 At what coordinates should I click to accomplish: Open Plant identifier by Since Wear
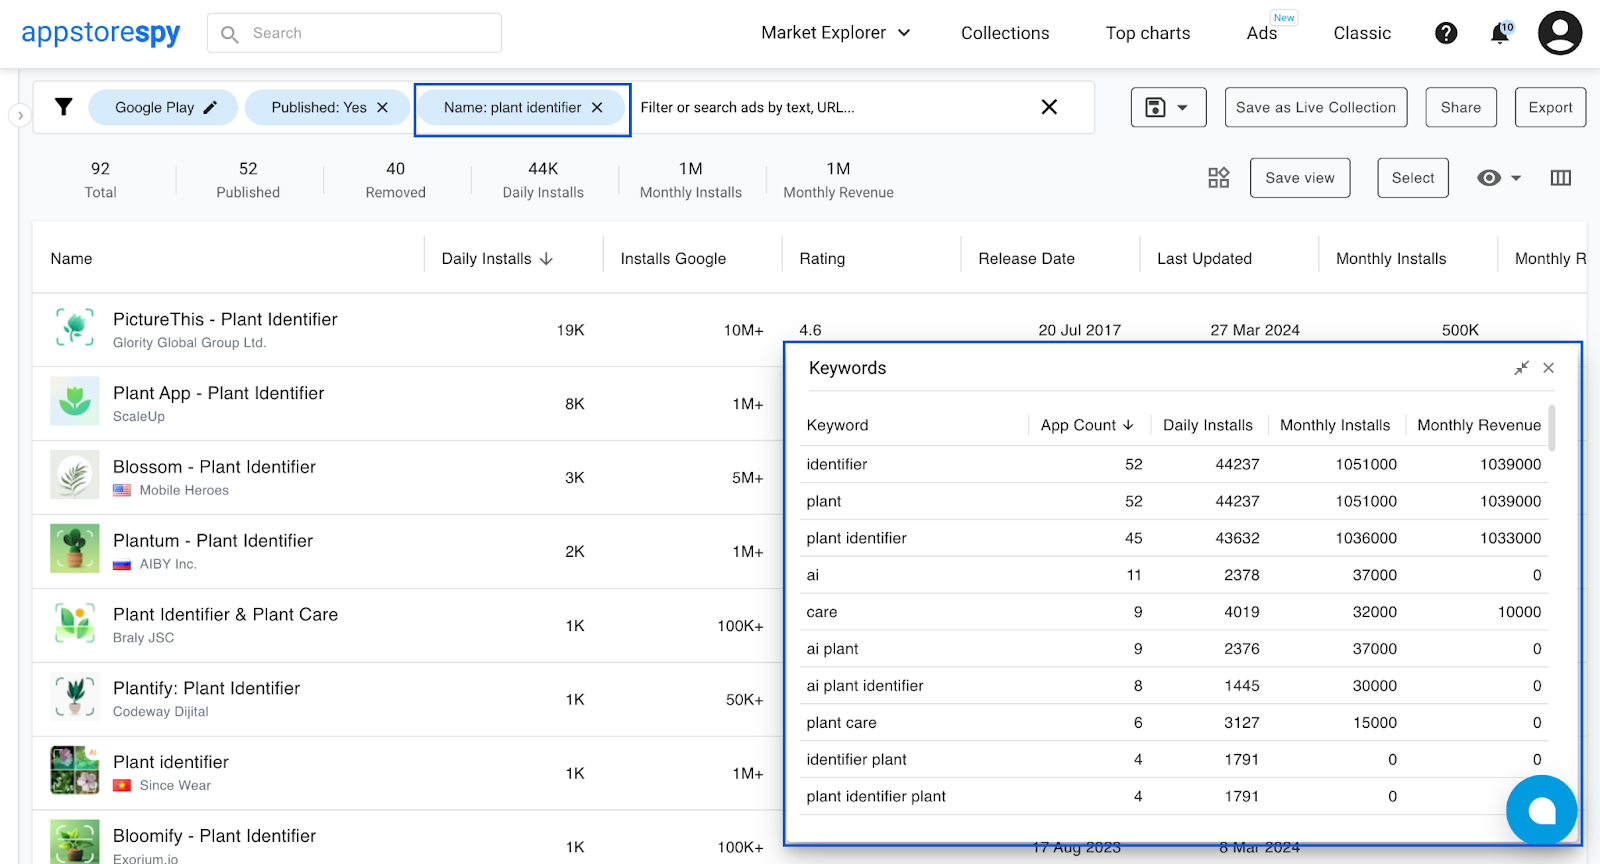pyautogui.click(x=171, y=762)
